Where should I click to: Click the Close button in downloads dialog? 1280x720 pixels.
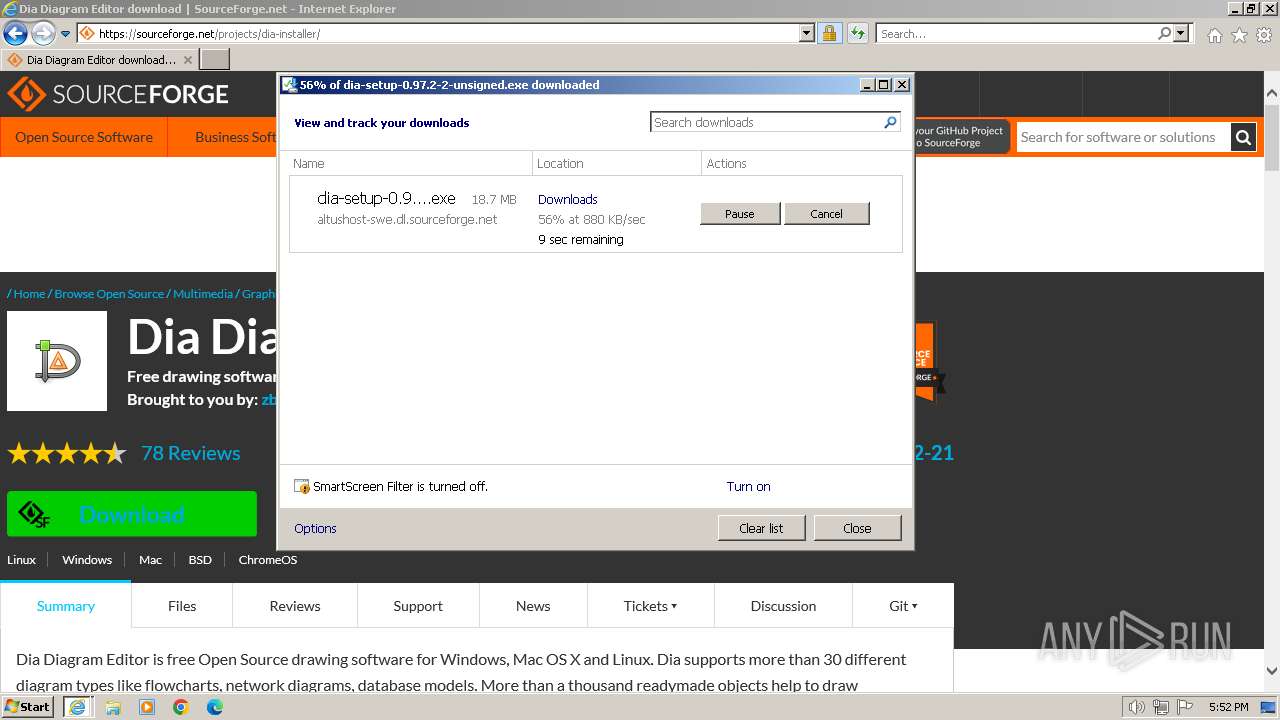857,528
